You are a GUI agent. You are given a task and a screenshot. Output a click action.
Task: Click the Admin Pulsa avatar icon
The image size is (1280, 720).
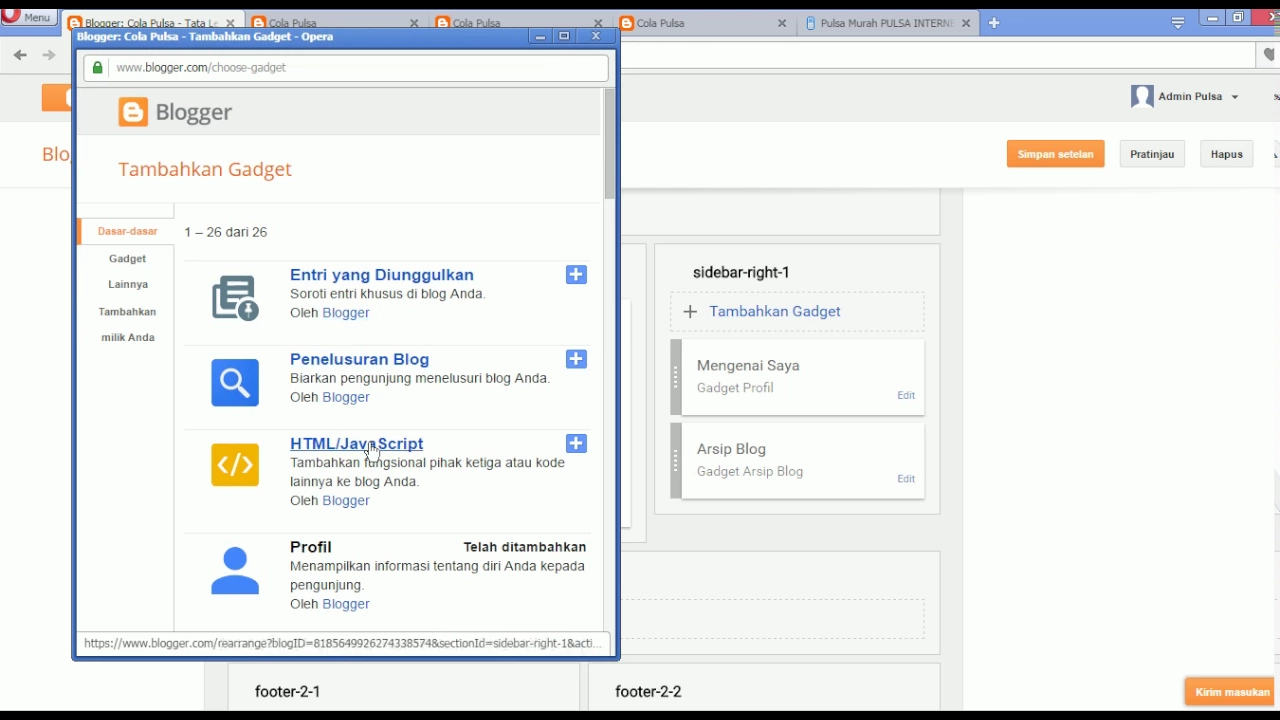click(1142, 96)
